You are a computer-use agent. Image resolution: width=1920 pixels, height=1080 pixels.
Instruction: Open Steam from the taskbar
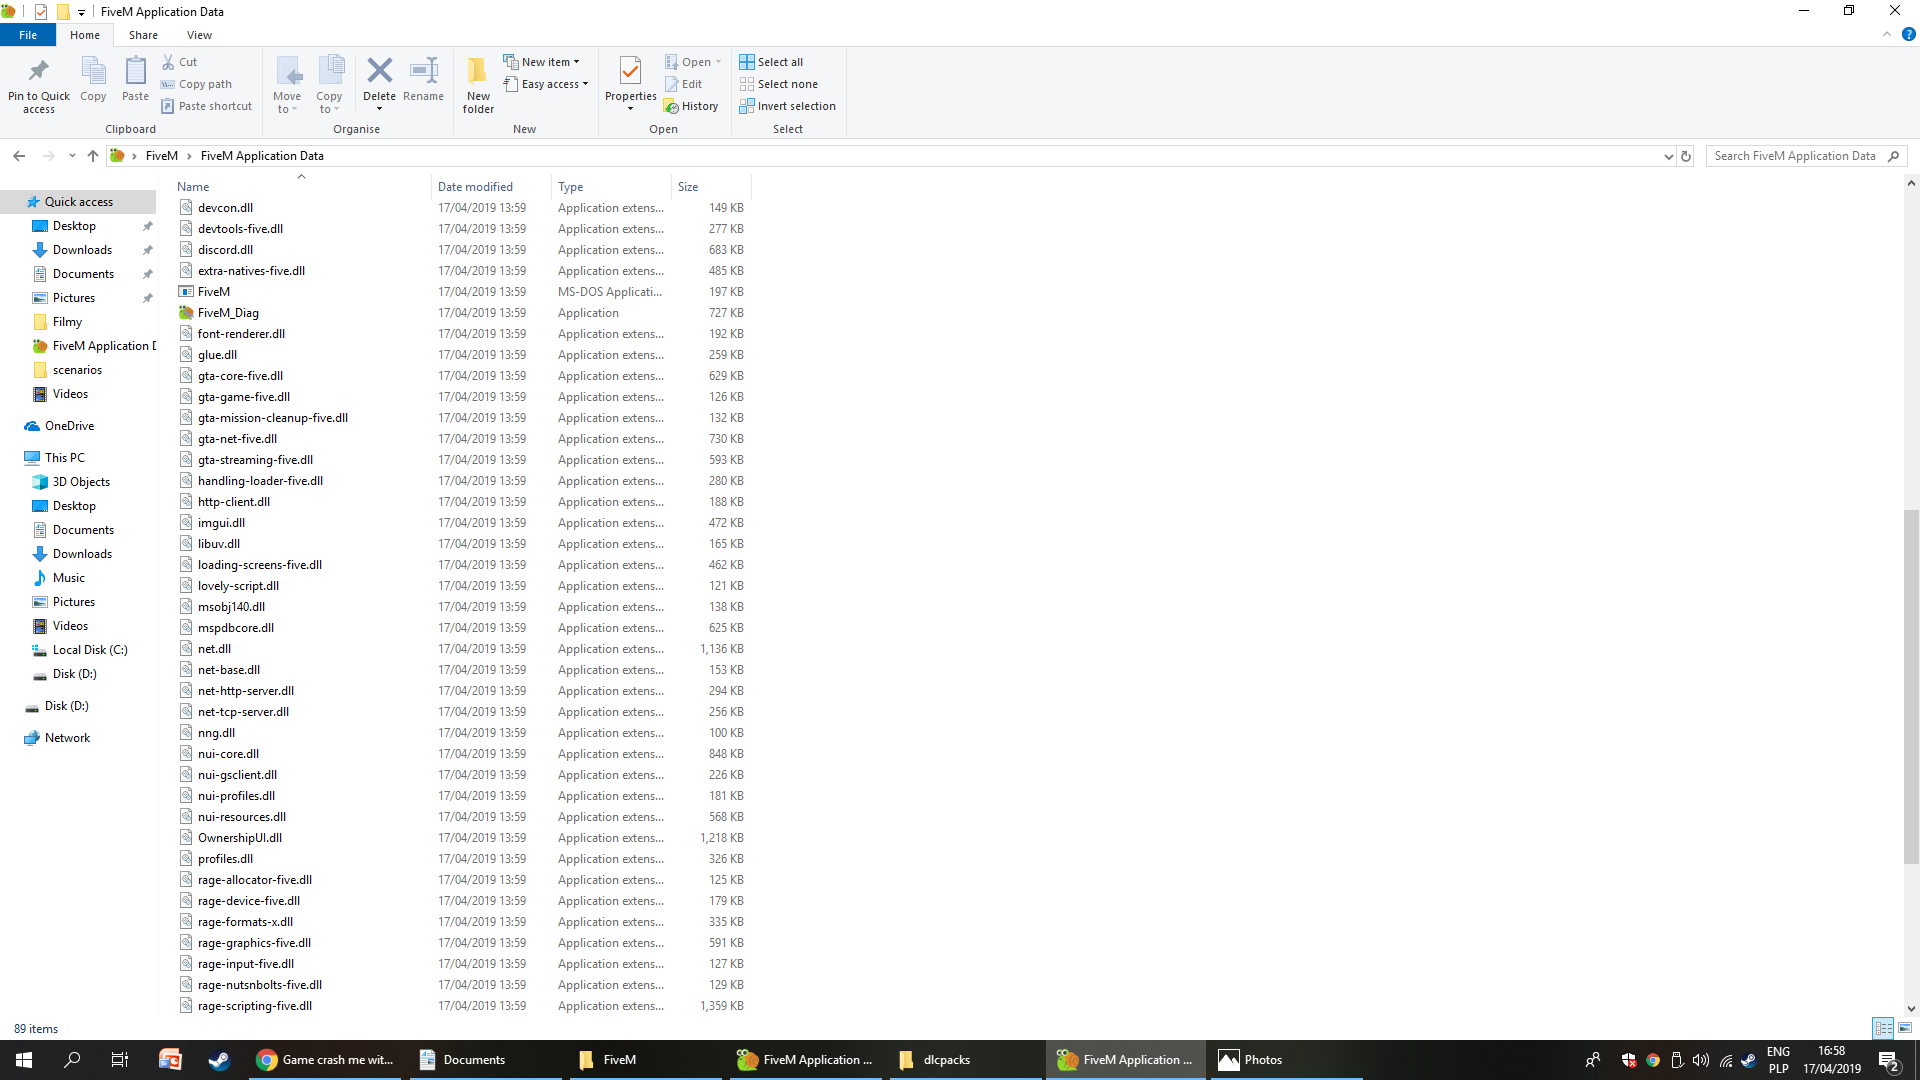[x=218, y=1060]
